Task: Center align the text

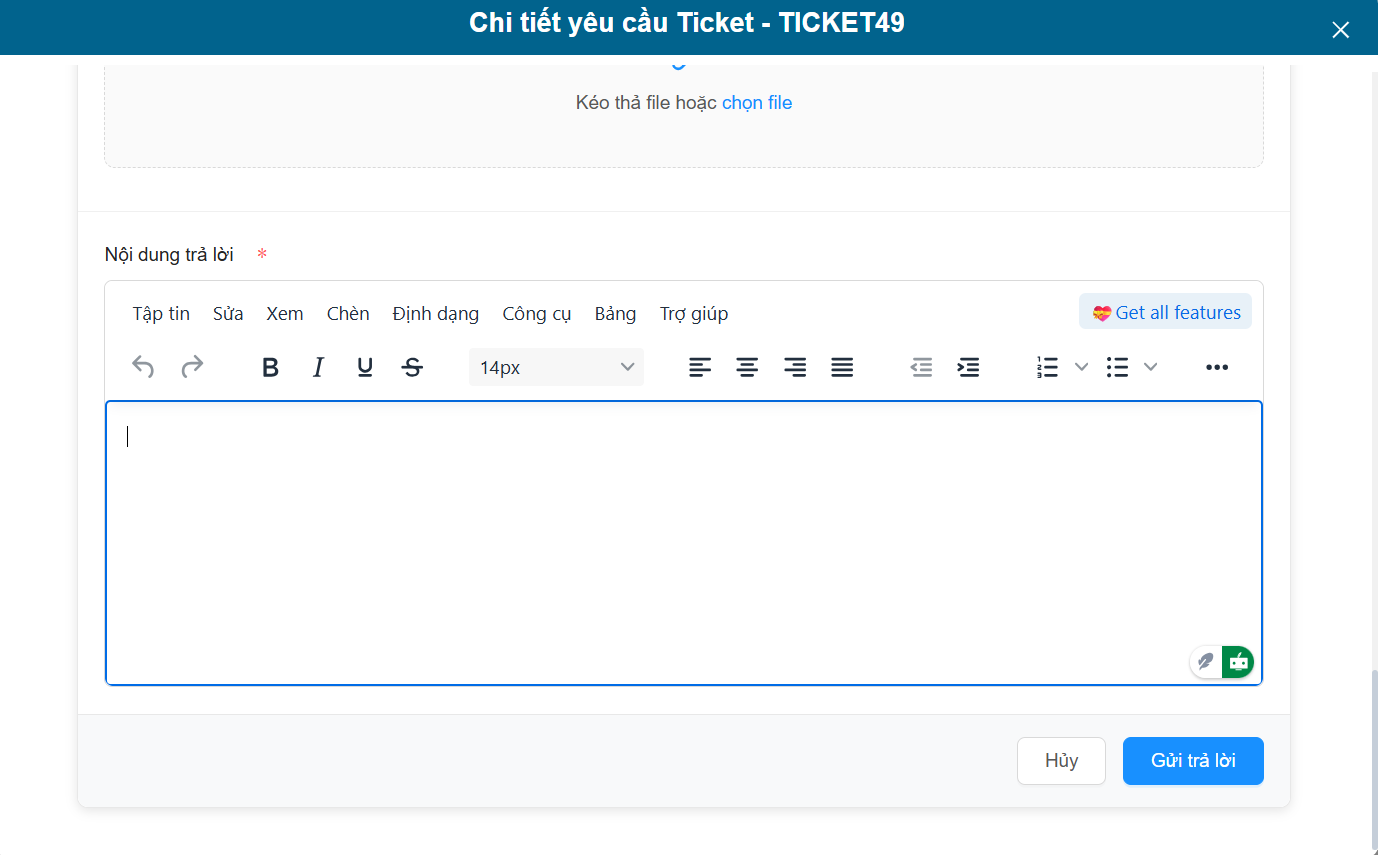Action: pyautogui.click(x=747, y=367)
